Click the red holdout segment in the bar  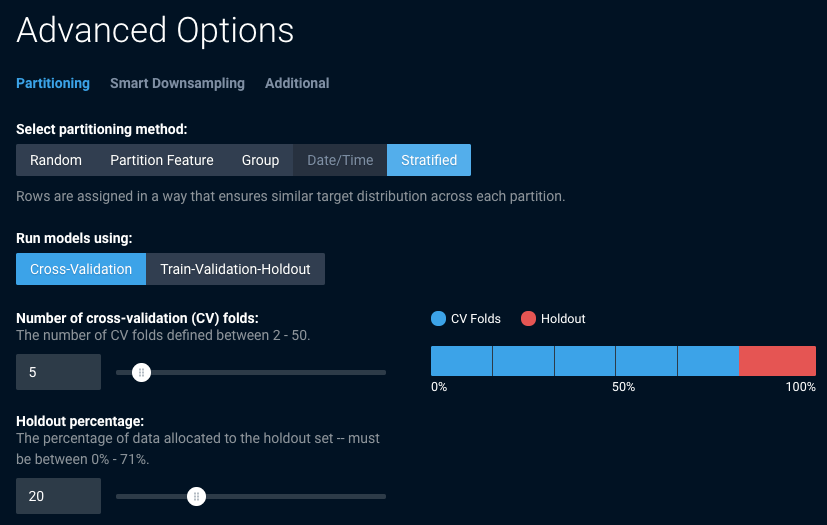point(777,361)
